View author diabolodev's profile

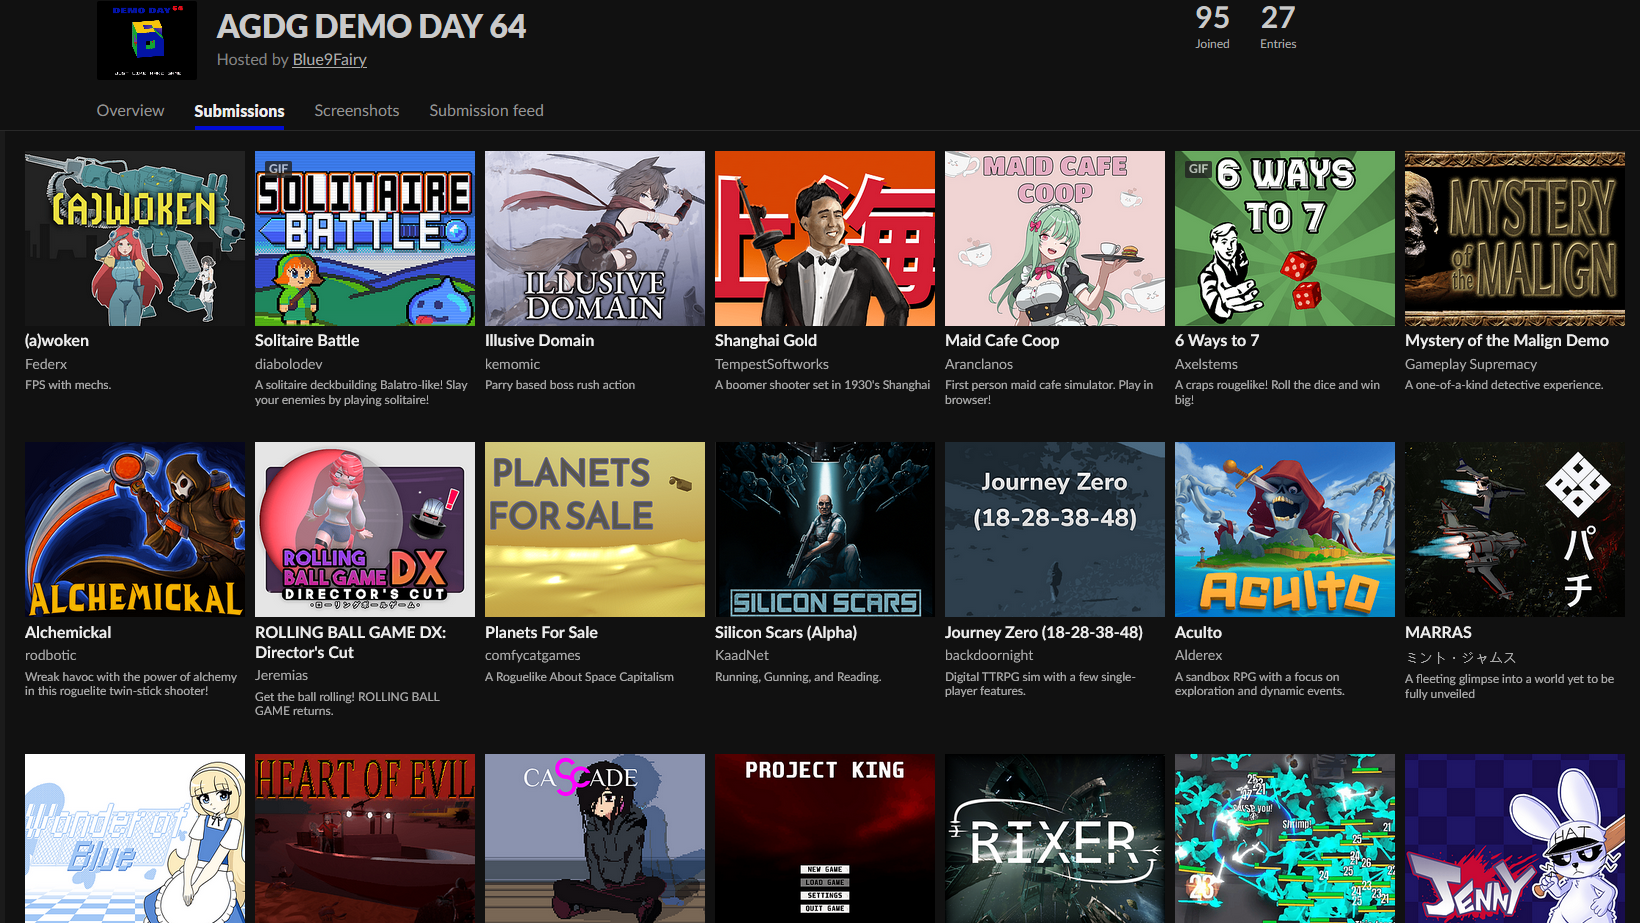coord(289,365)
